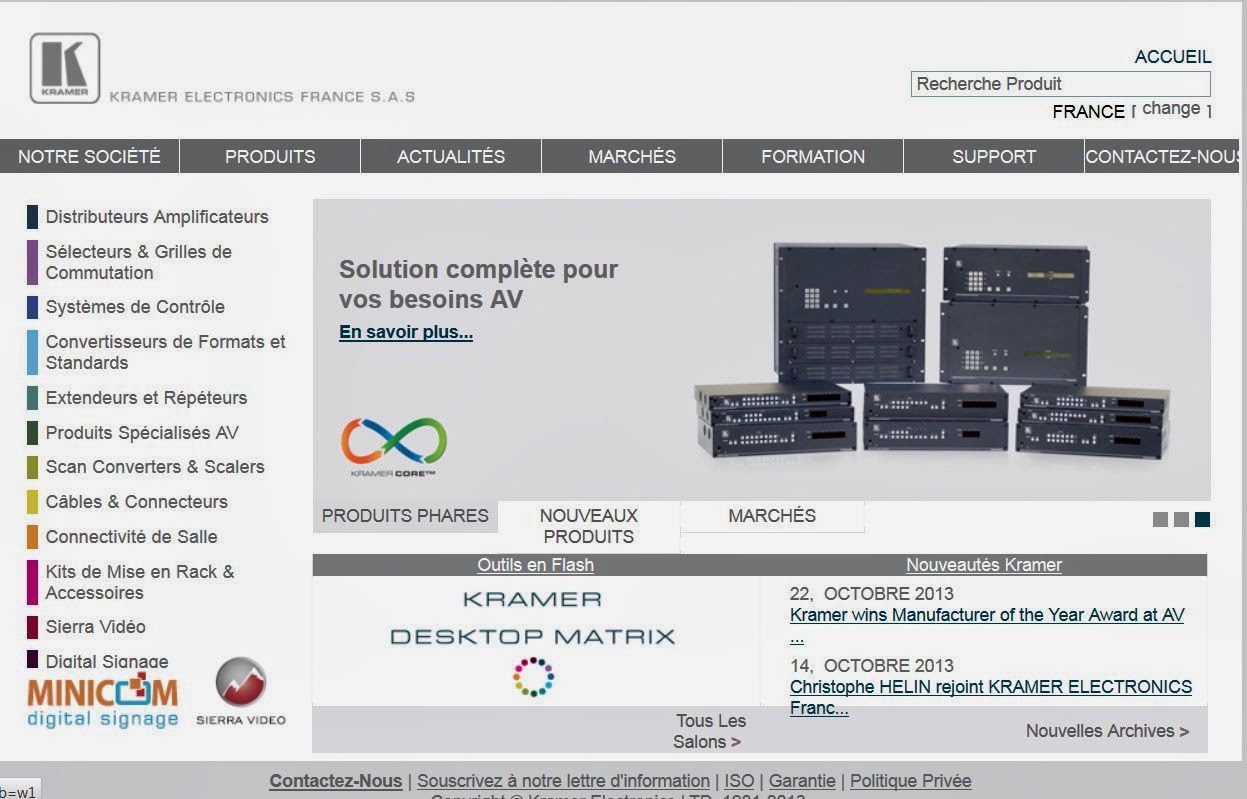Open Systèmes de Contrôle category
This screenshot has width=1247, height=799.
click(135, 307)
